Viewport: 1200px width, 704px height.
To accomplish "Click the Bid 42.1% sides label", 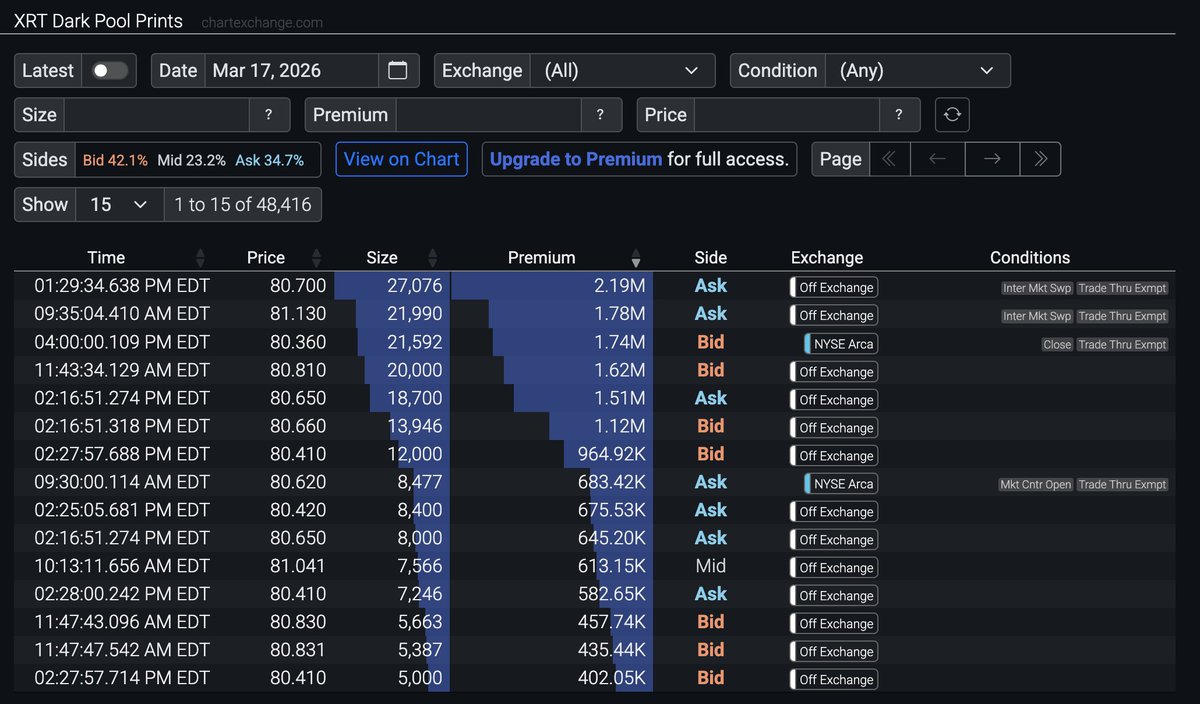I will click(x=115, y=160).
